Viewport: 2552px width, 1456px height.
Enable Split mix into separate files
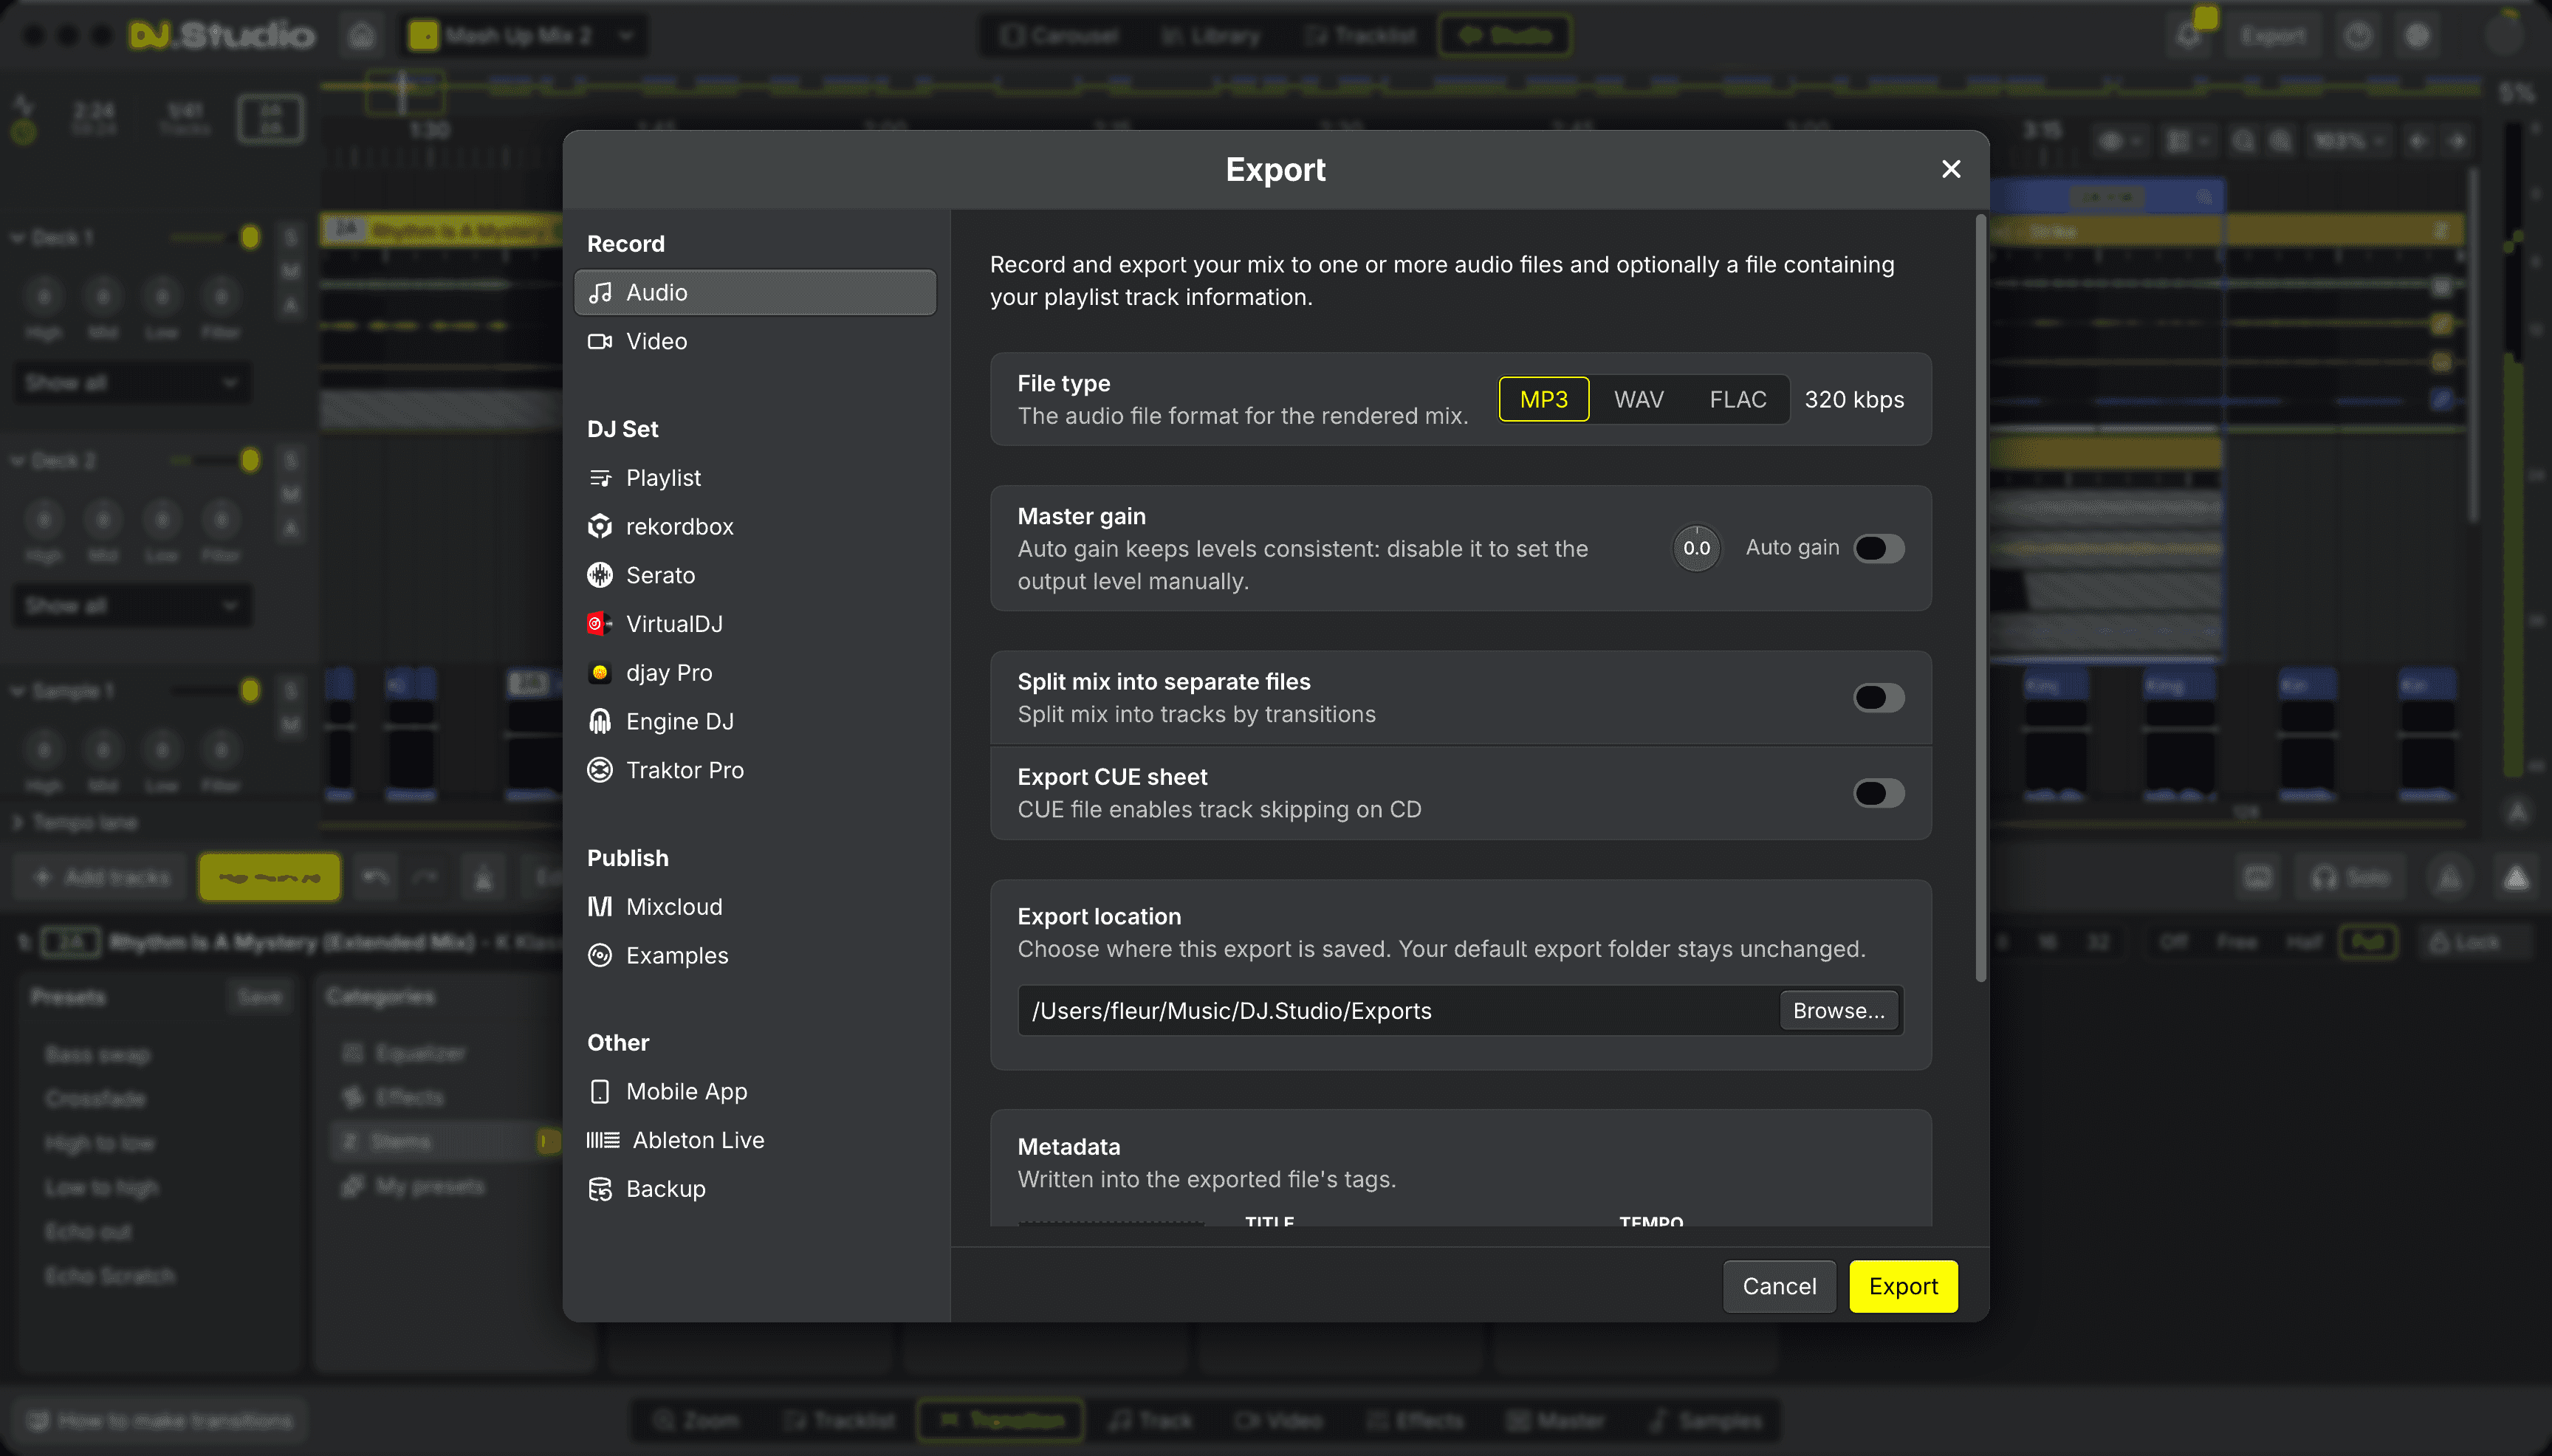[x=1878, y=698]
